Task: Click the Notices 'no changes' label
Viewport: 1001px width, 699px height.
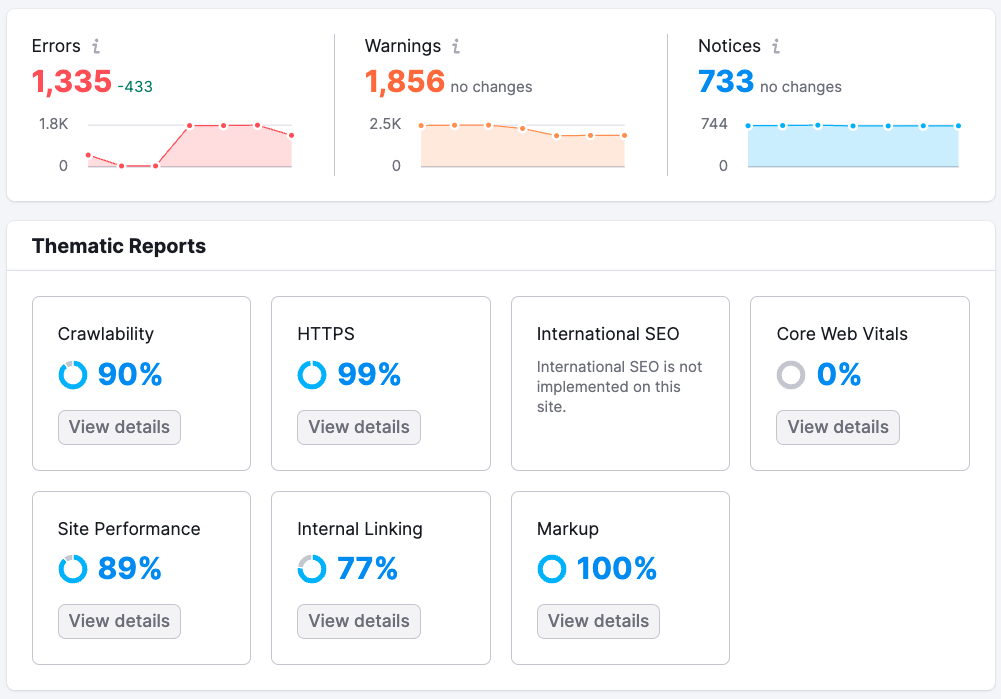Action: tap(801, 87)
